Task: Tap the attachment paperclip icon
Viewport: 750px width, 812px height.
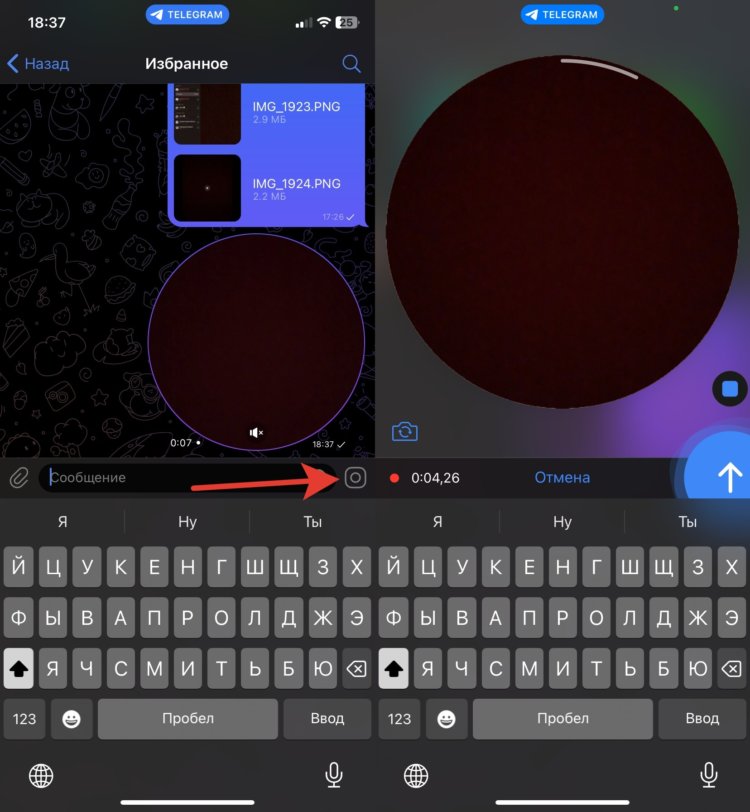Action: click(19, 477)
